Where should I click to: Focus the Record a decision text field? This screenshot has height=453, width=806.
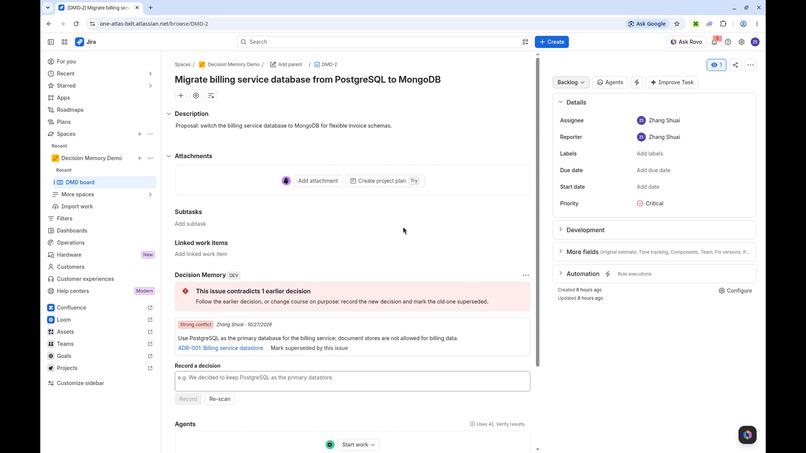(352, 381)
